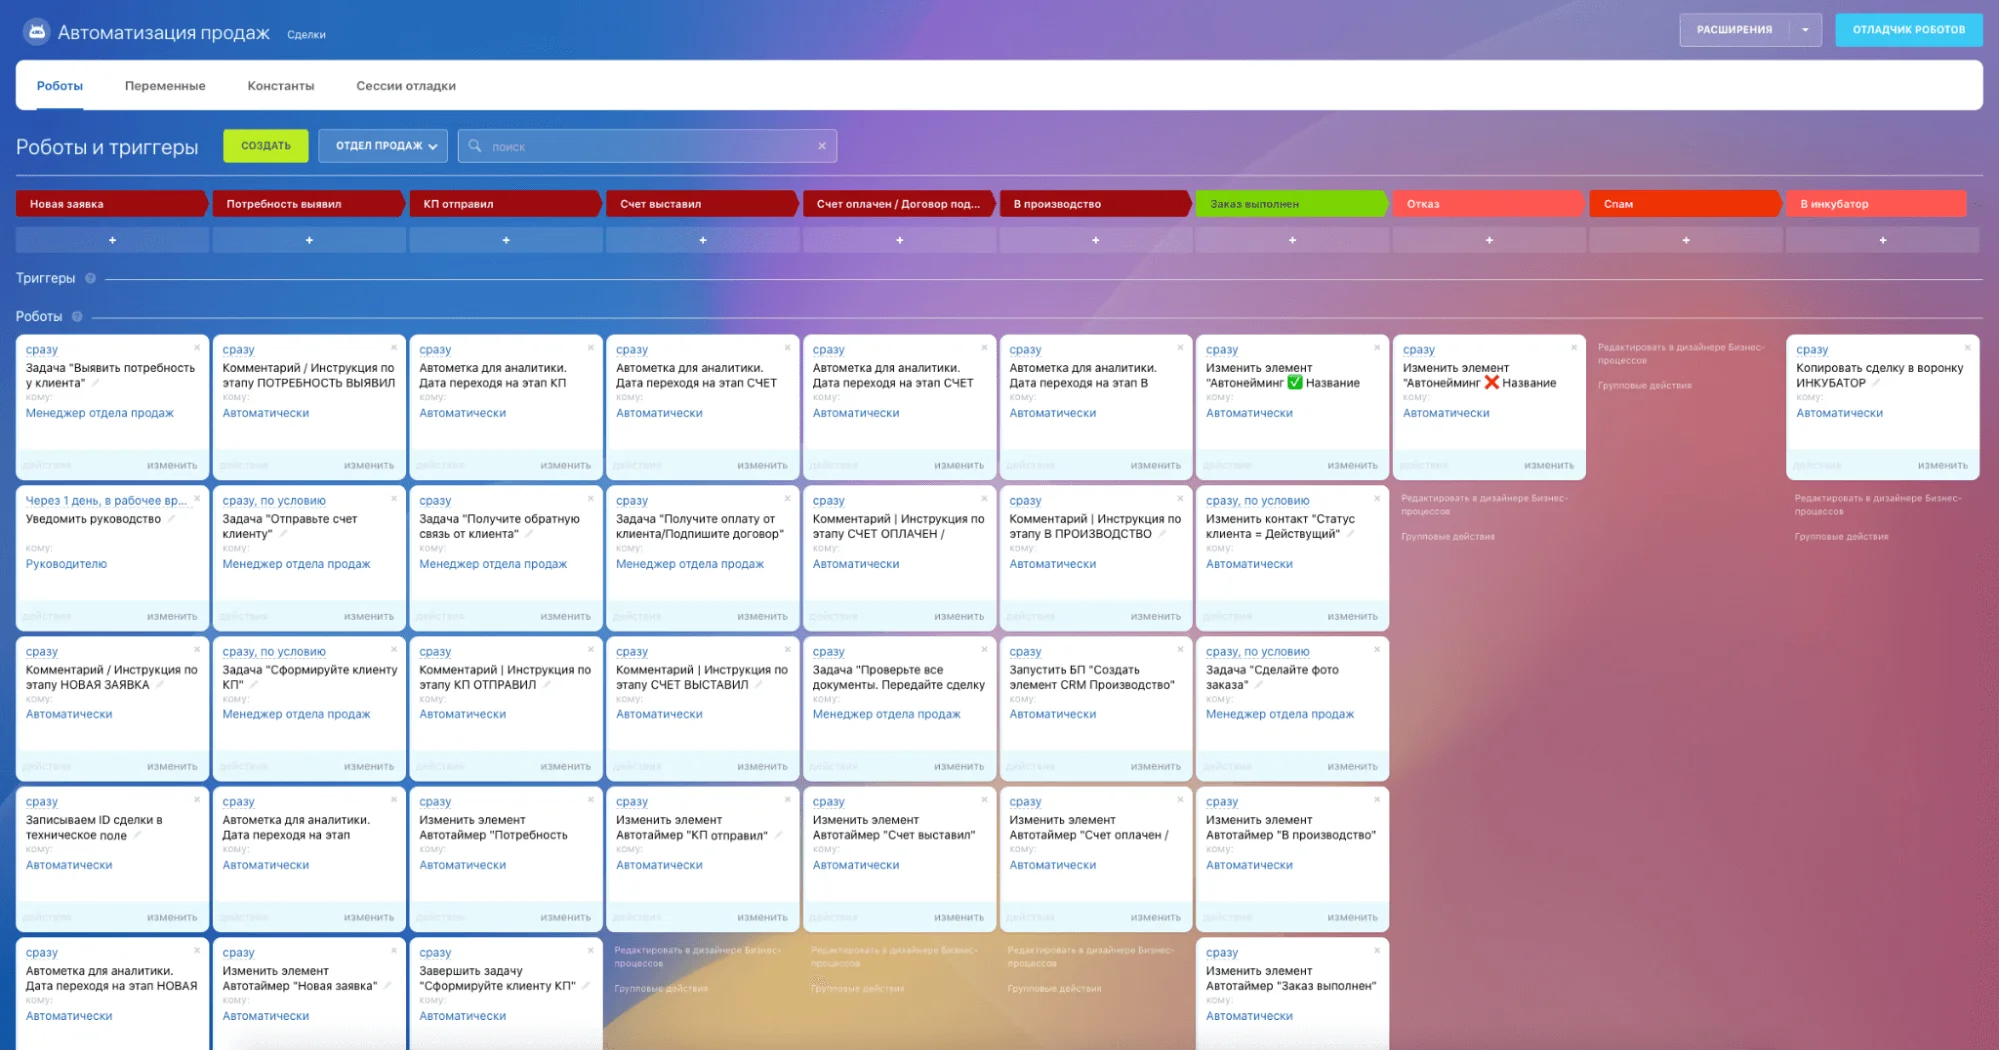1999x1051 pixels.
Task: Add a trigger under В инкубатор with plus
Action: click(x=1883, y=240)
